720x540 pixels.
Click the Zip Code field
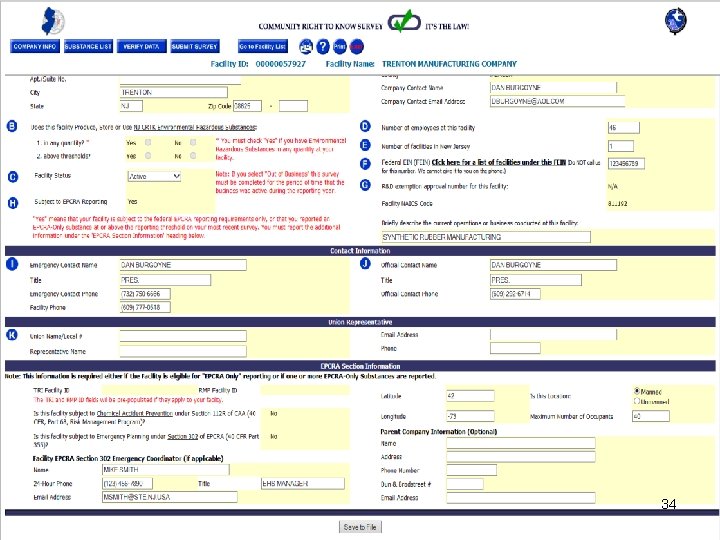[x=248, y=106]
